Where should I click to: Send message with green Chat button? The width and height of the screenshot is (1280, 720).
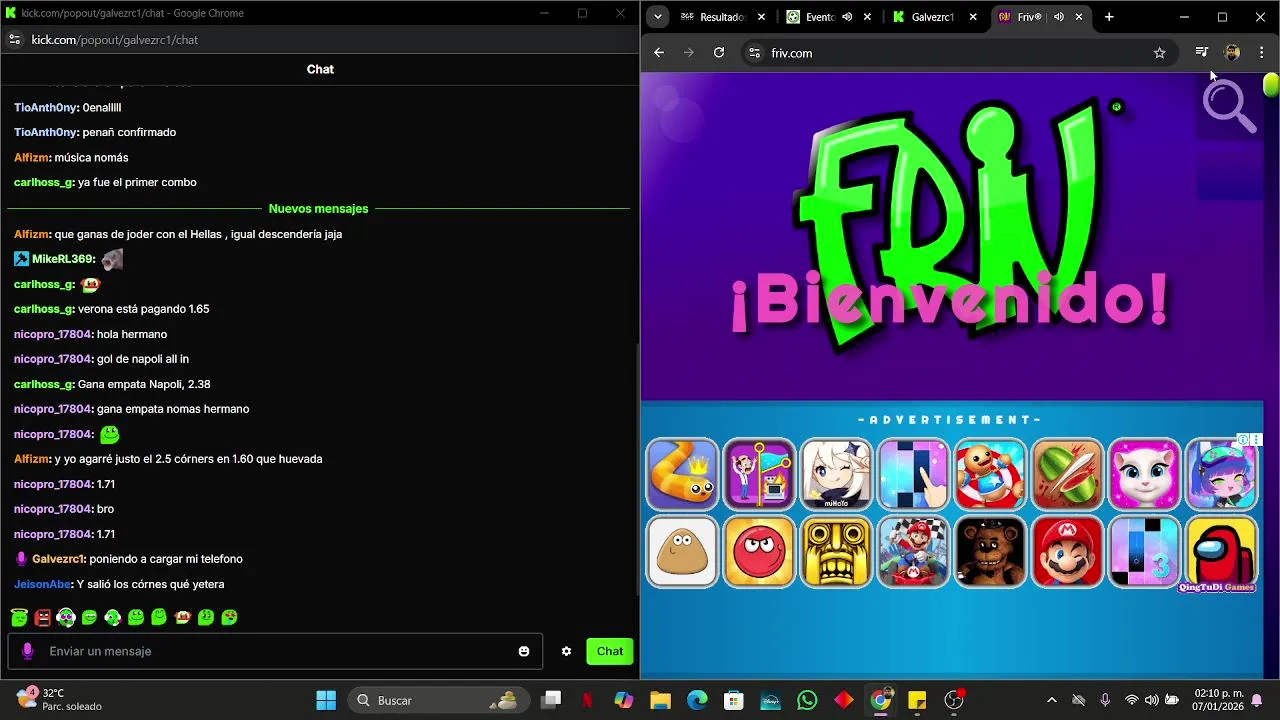[x=610, y=651]
